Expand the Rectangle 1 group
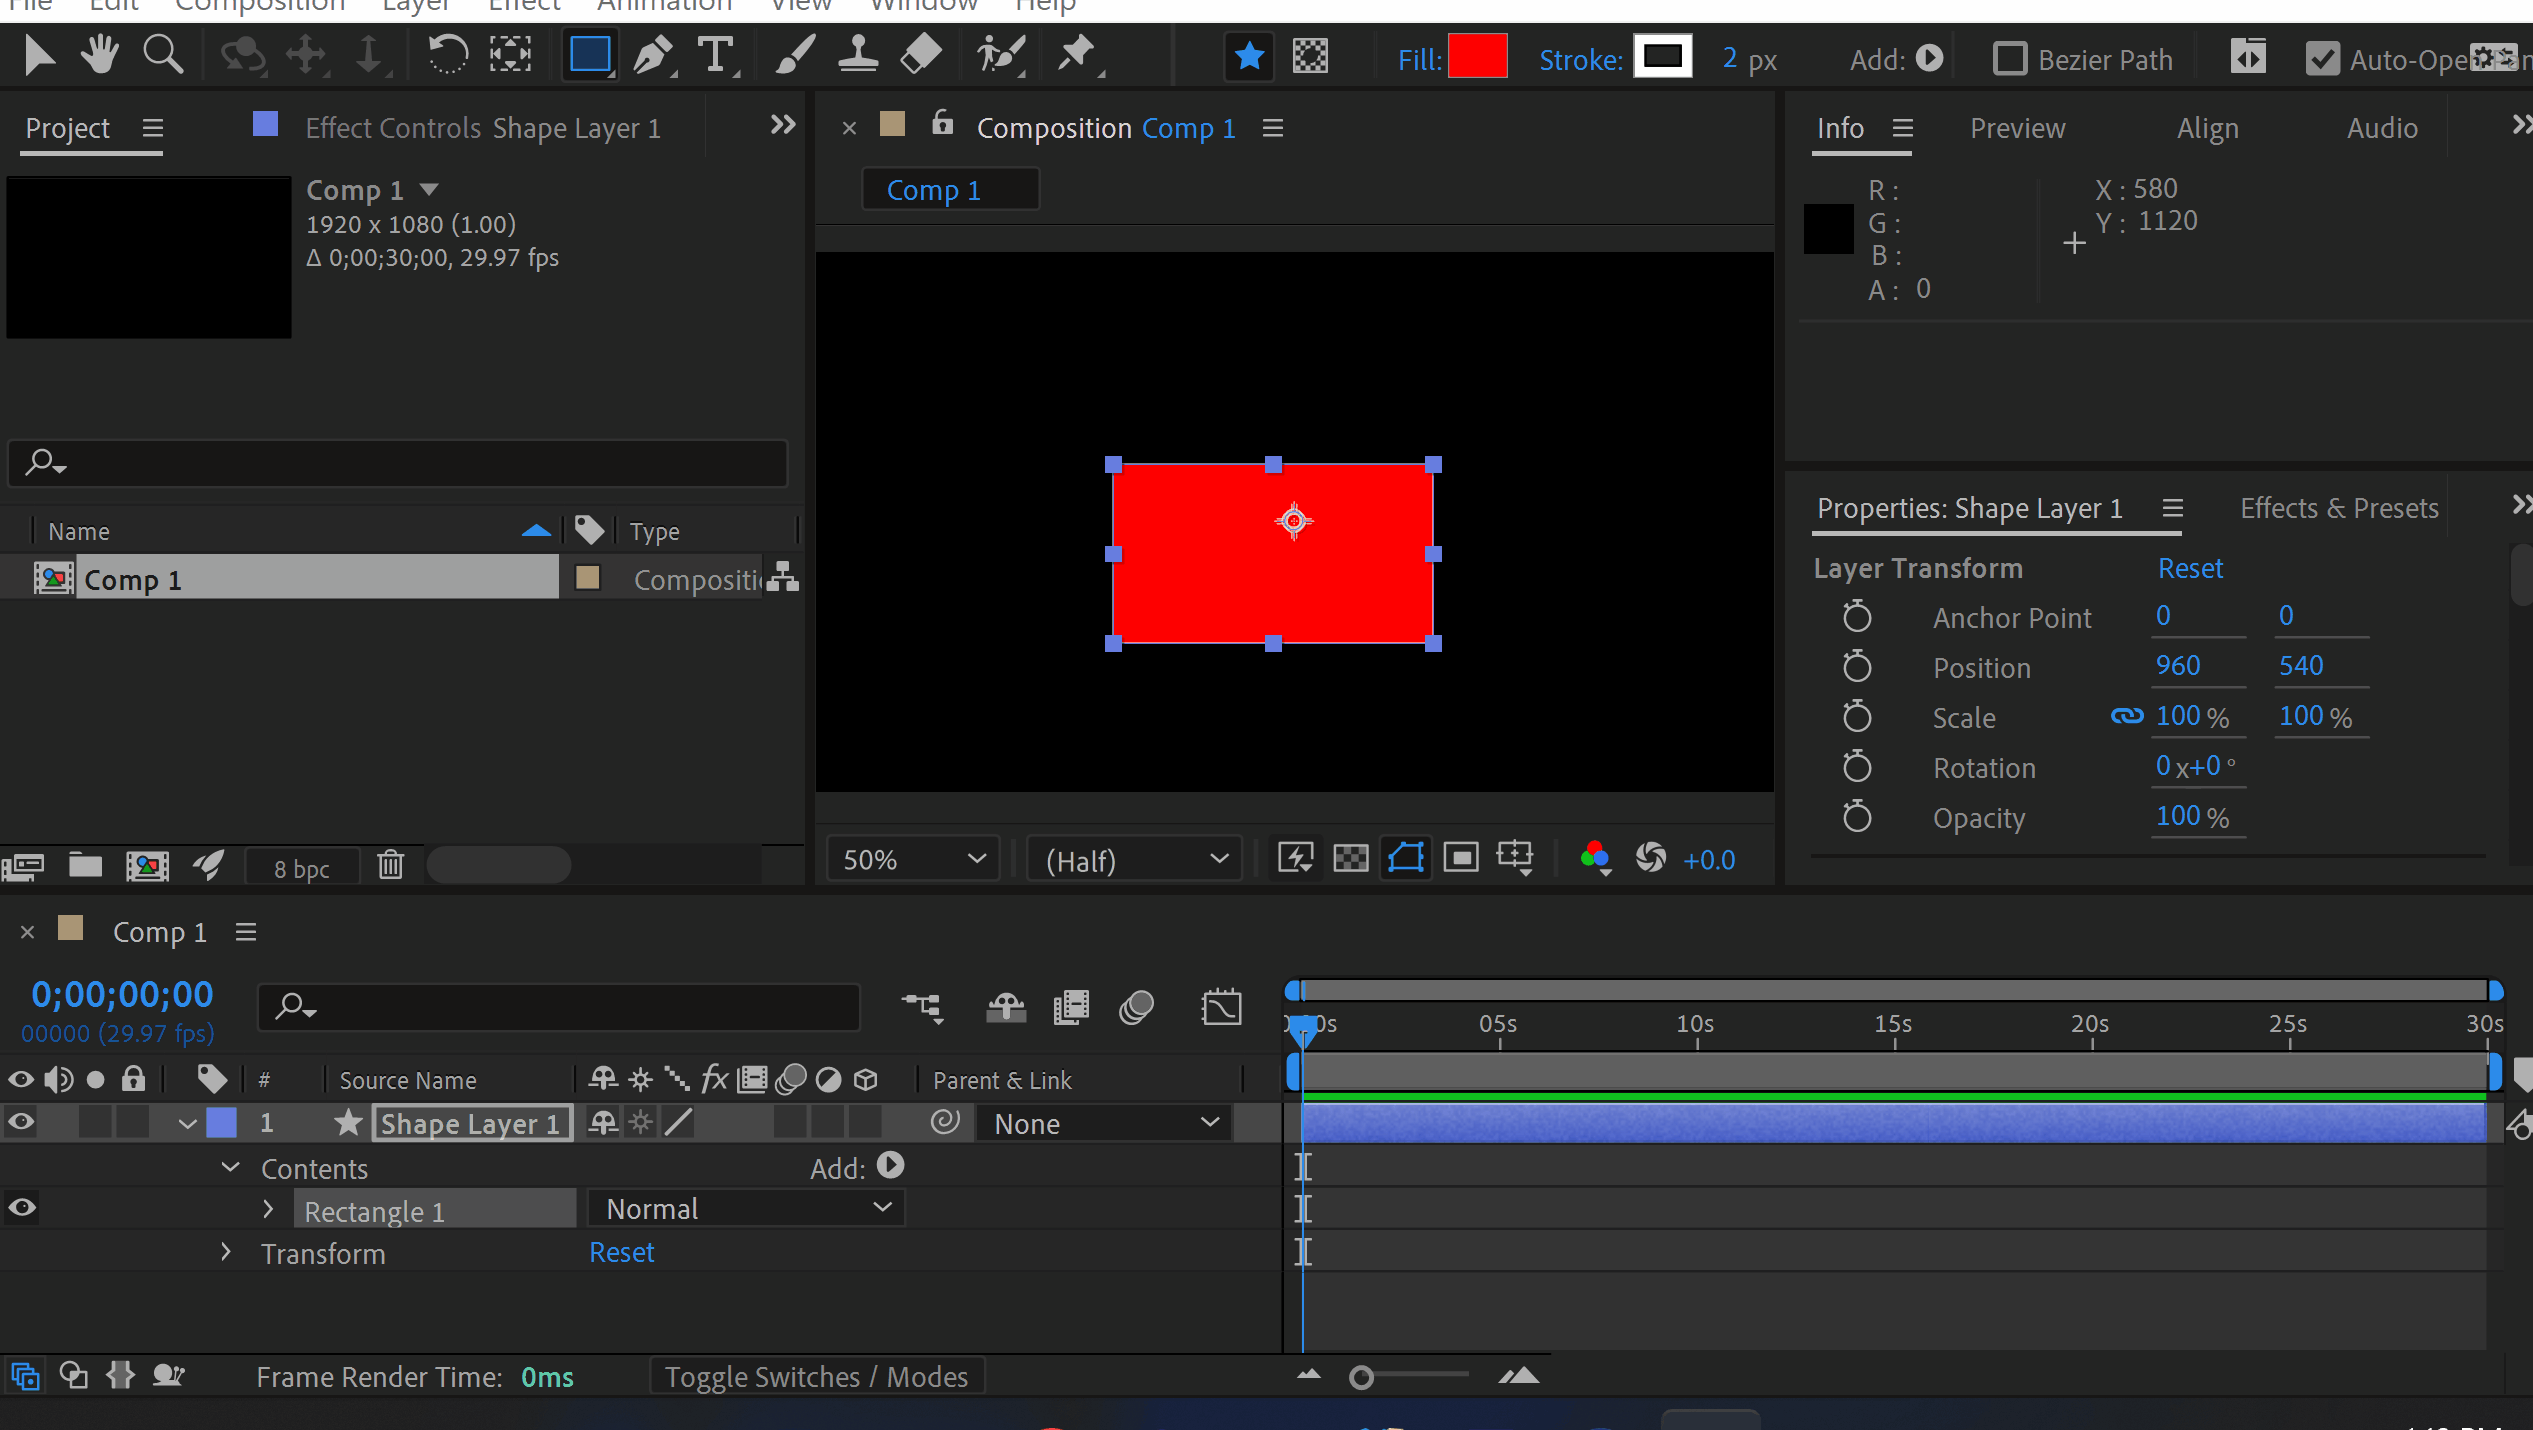The width and height of the screenshot is (2533, 1430). [x=267, y=1210]
